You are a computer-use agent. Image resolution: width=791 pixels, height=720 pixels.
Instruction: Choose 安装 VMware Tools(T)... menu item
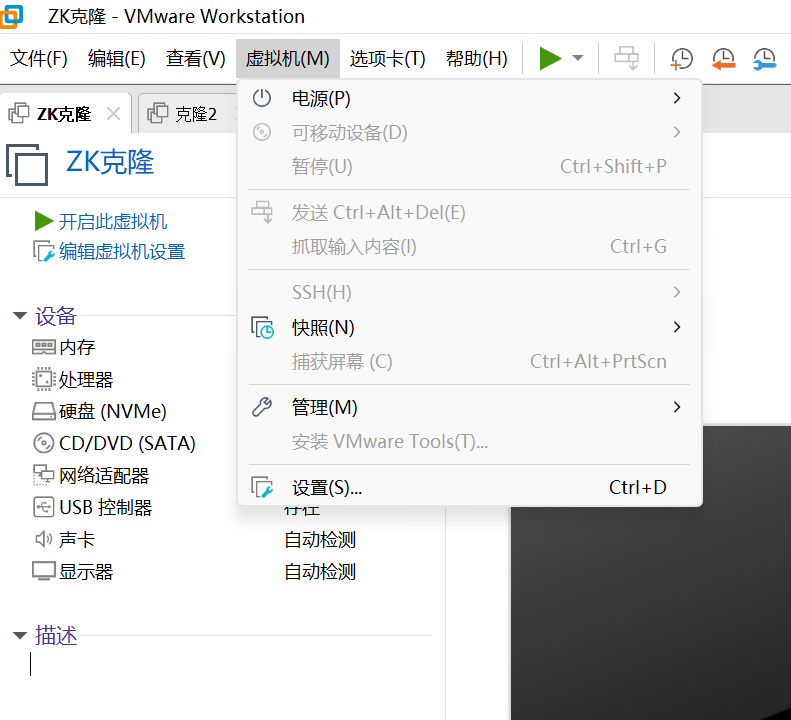coord(470,441)
